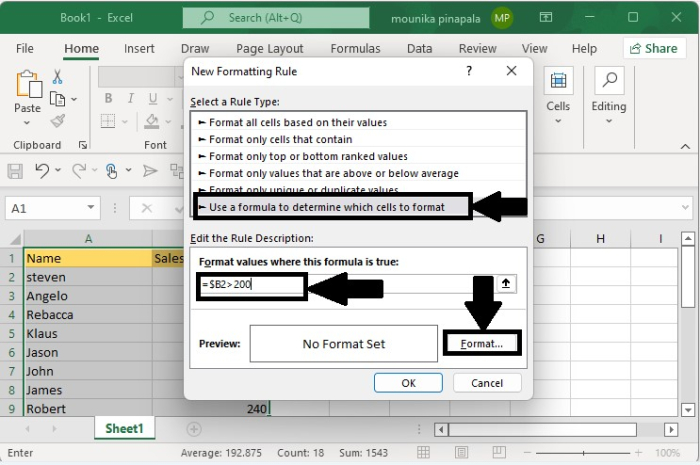
Task: Expand the Borders dropdown arrow
Action: click(125, 121)
